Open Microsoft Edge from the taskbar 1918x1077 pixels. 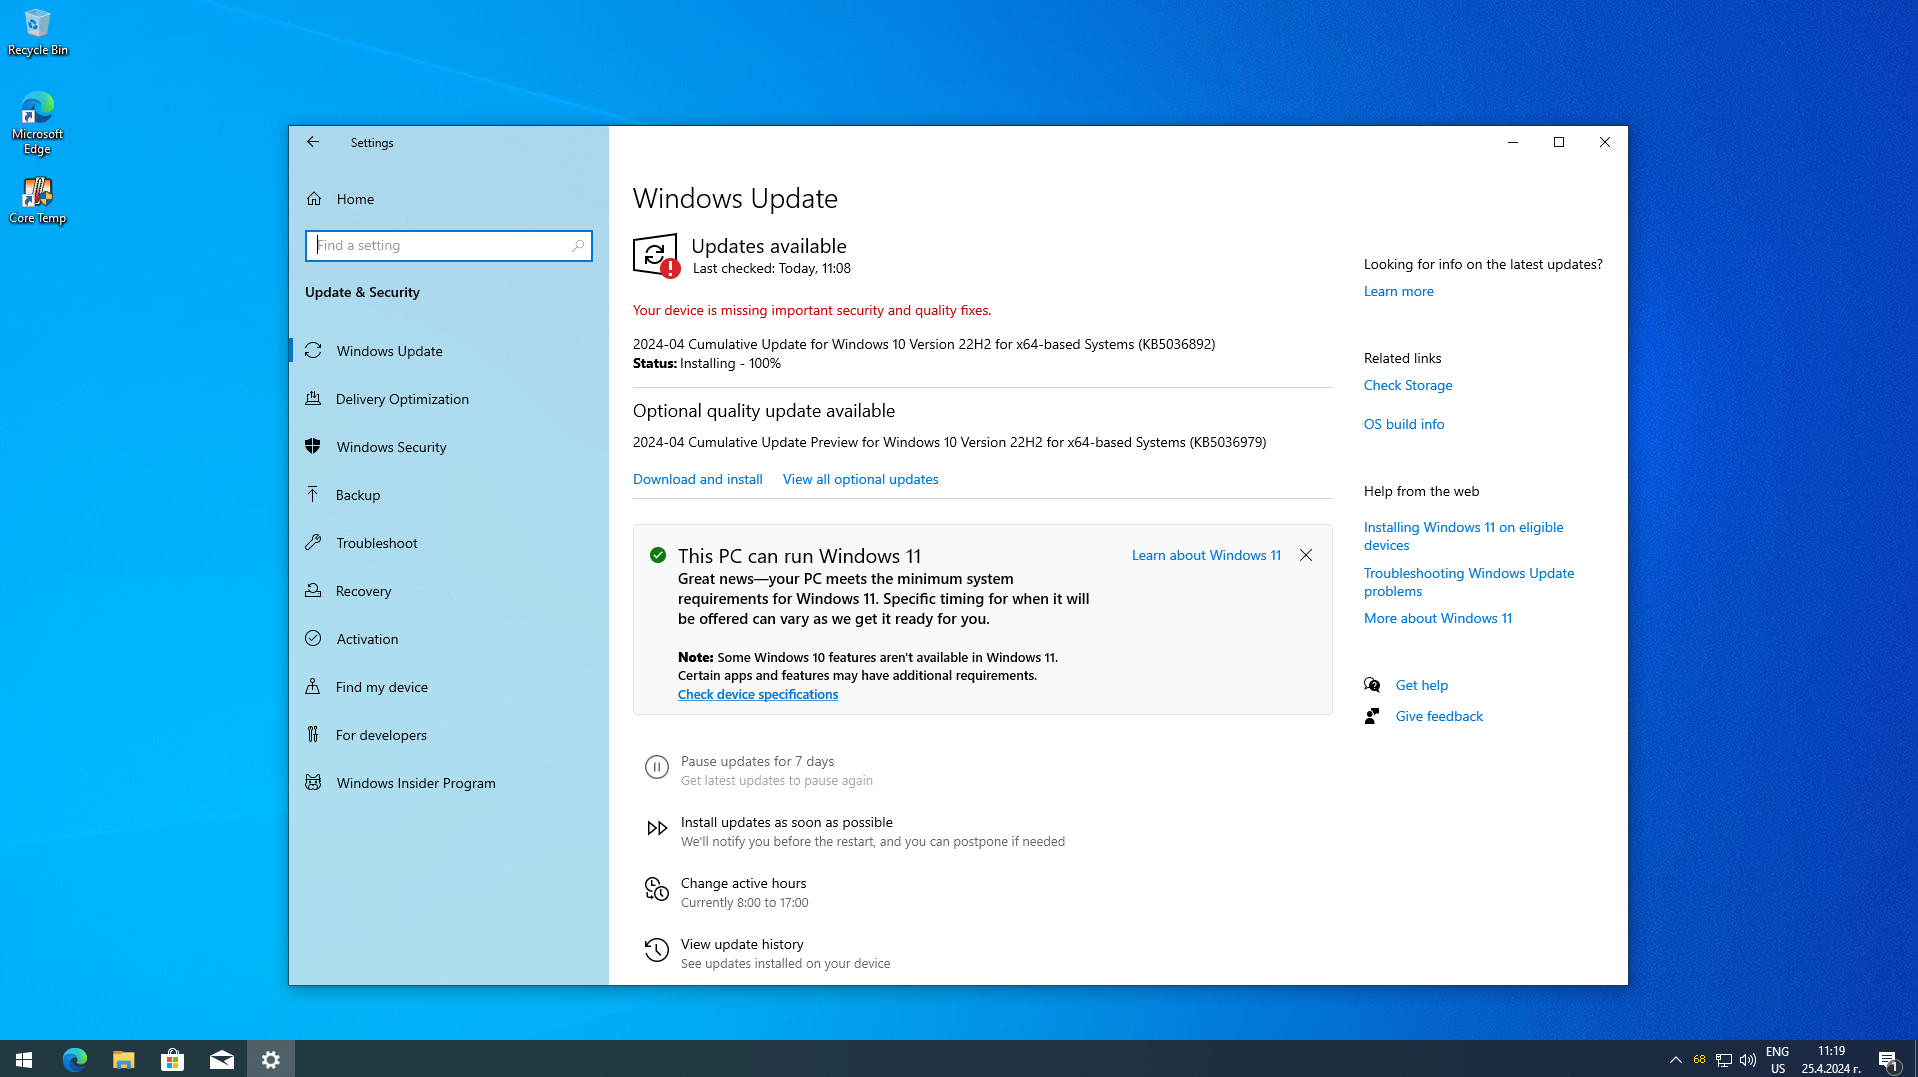pos(75,1059)
